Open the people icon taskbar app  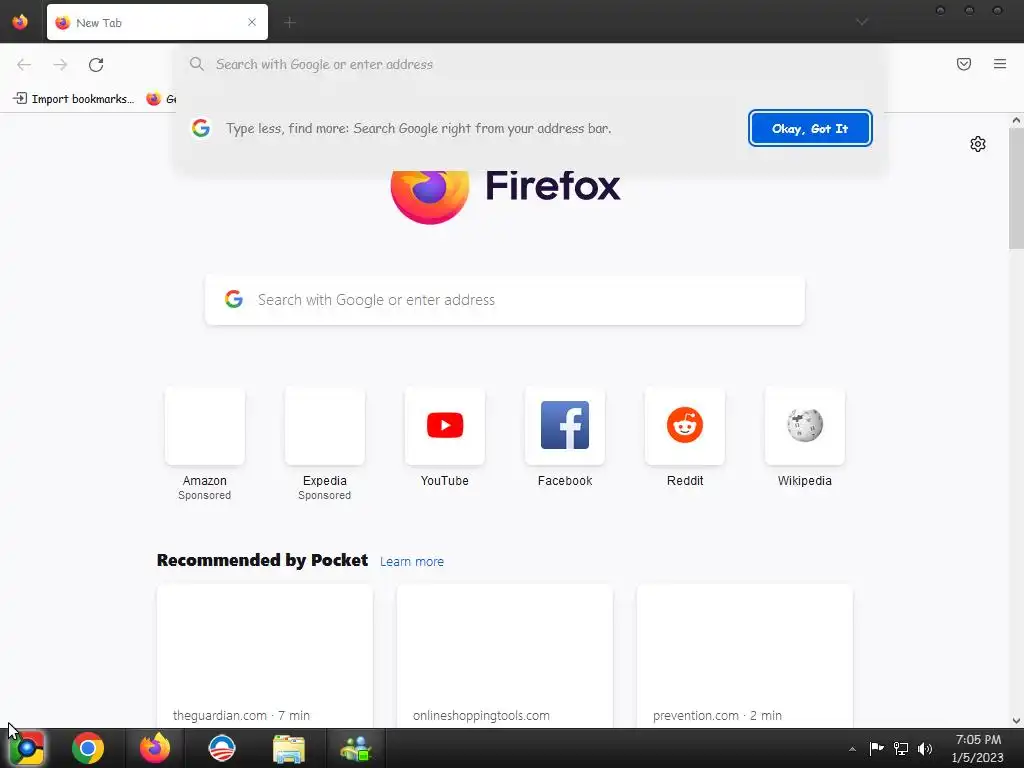(355, 748)
